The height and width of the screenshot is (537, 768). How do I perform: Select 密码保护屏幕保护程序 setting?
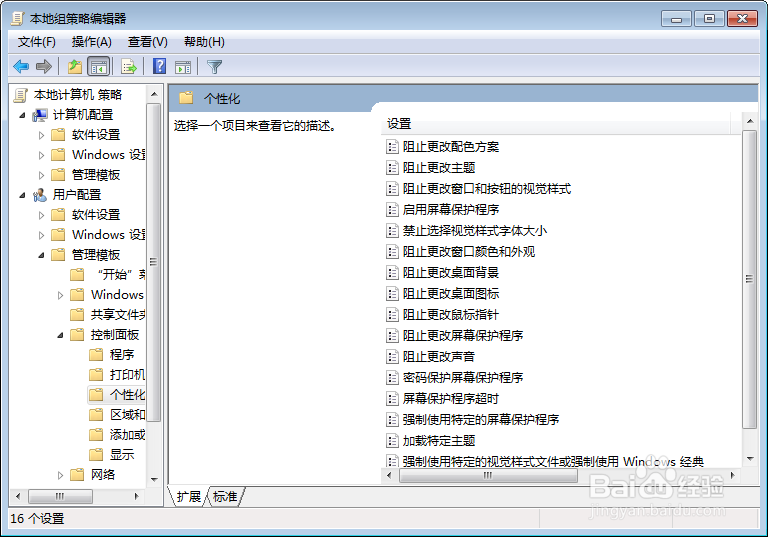[x=463, y=377]
